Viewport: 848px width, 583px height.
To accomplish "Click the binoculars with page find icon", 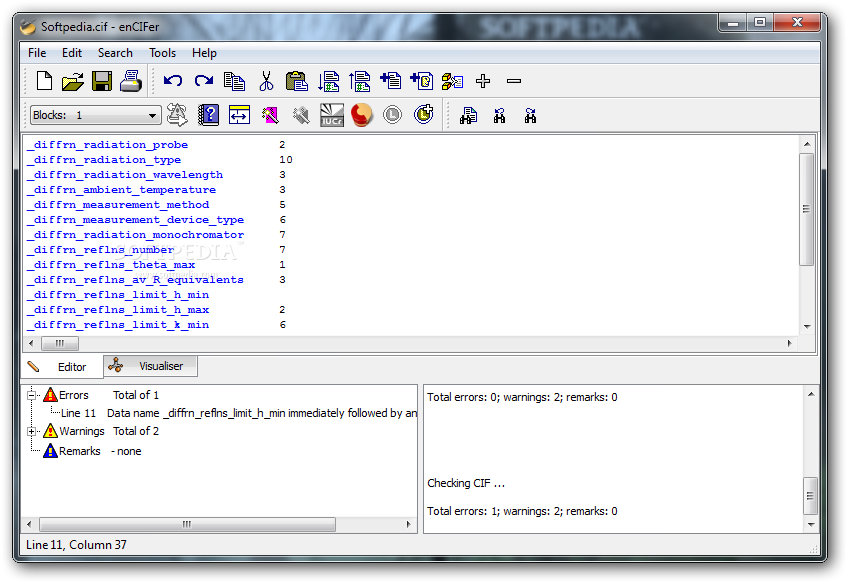I will pos(468,115).
